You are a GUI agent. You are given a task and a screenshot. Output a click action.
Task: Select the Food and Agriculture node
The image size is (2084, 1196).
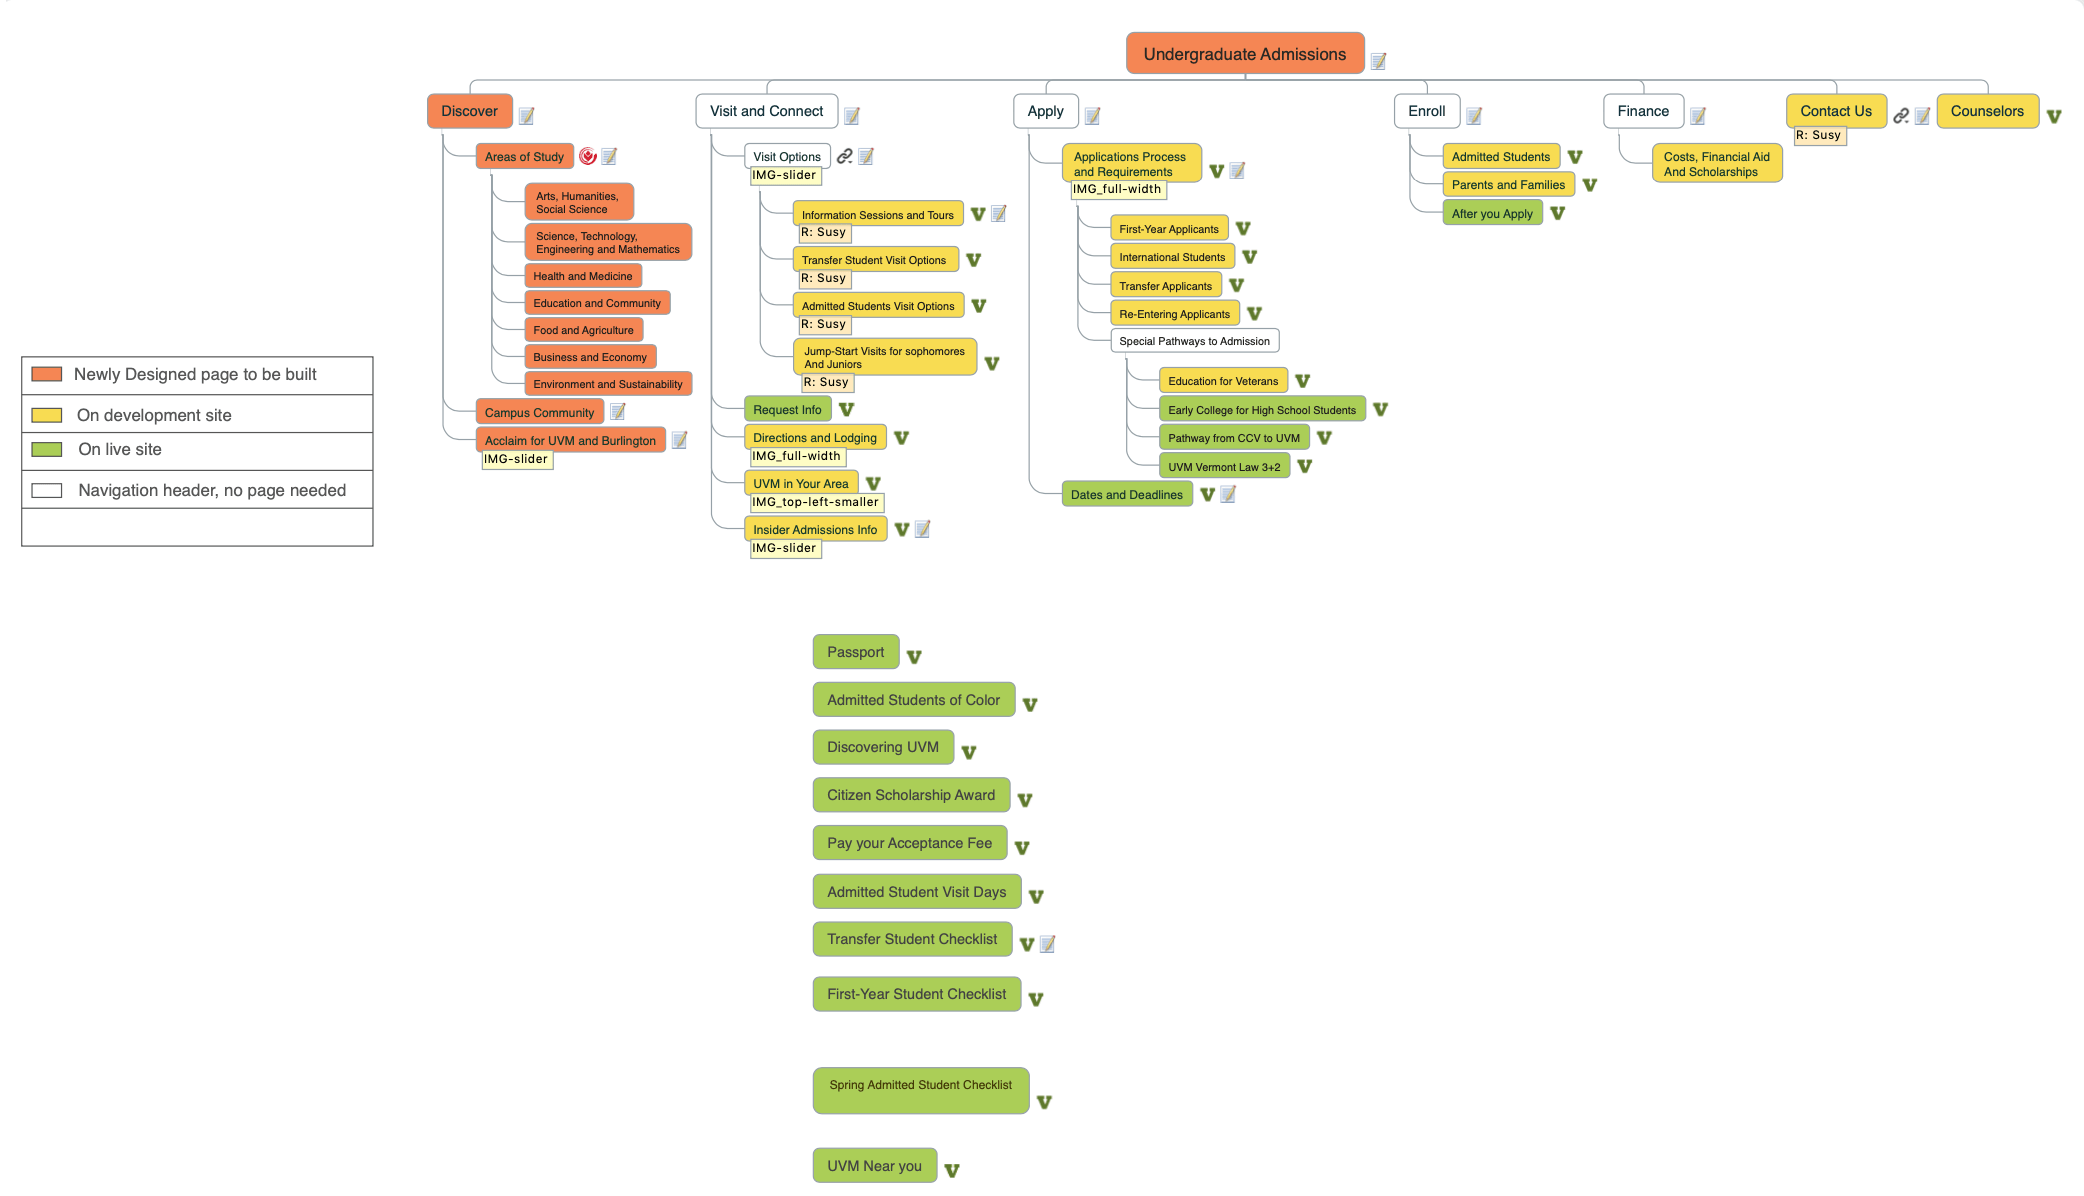[584, 330]
